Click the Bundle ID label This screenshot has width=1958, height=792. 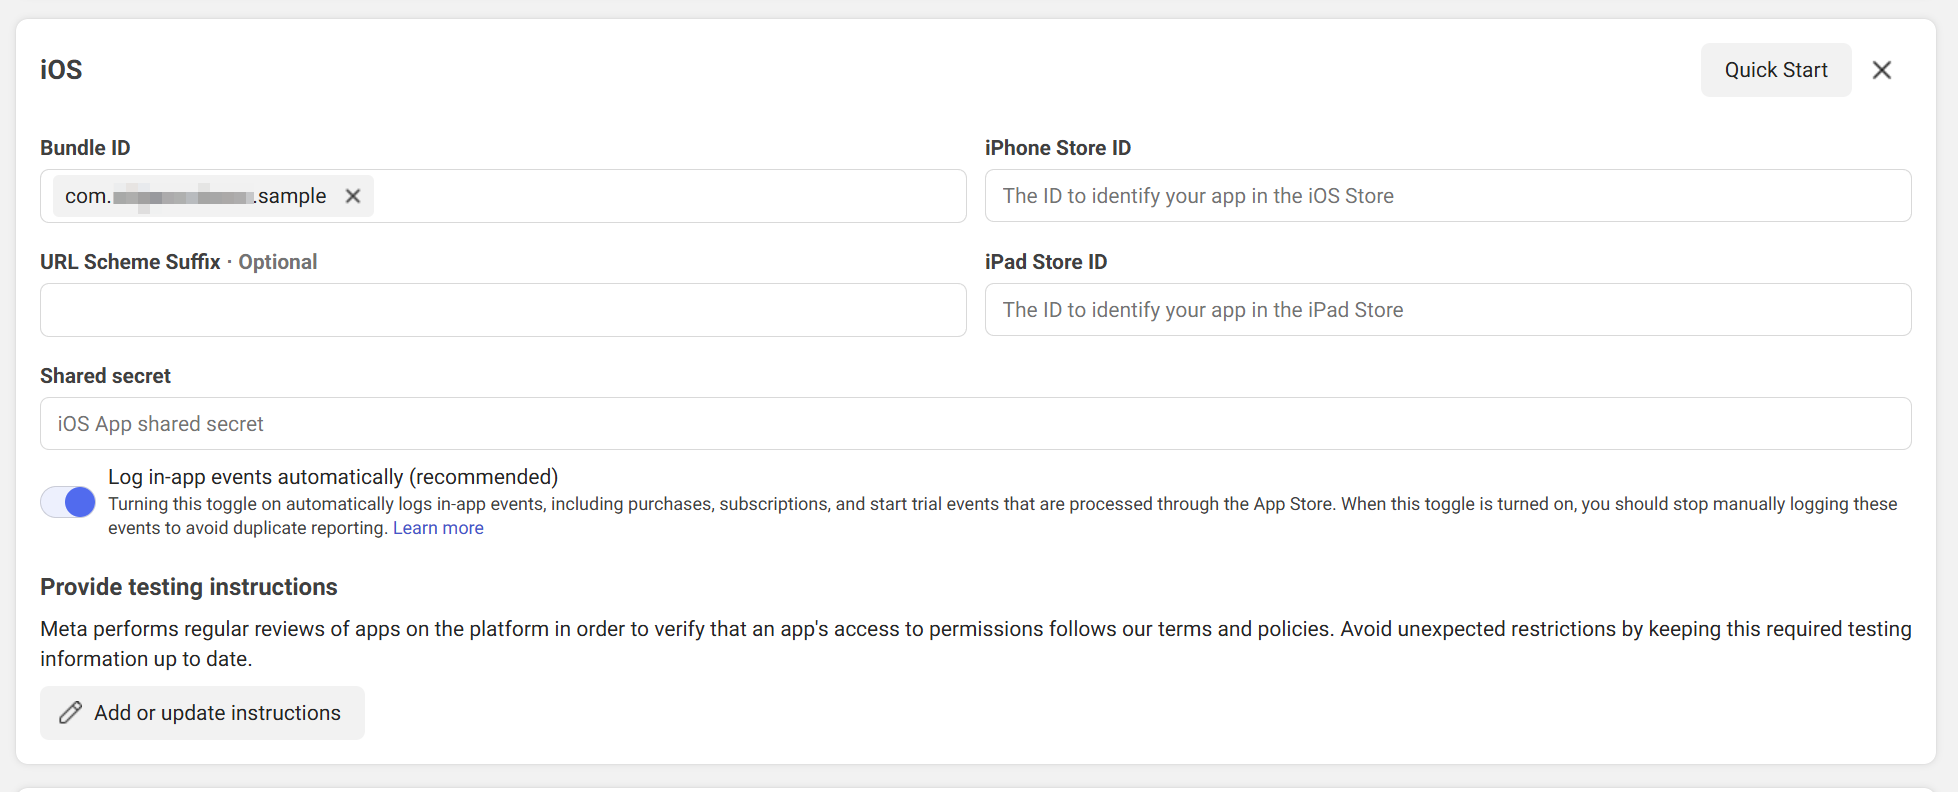pos(85,147)
